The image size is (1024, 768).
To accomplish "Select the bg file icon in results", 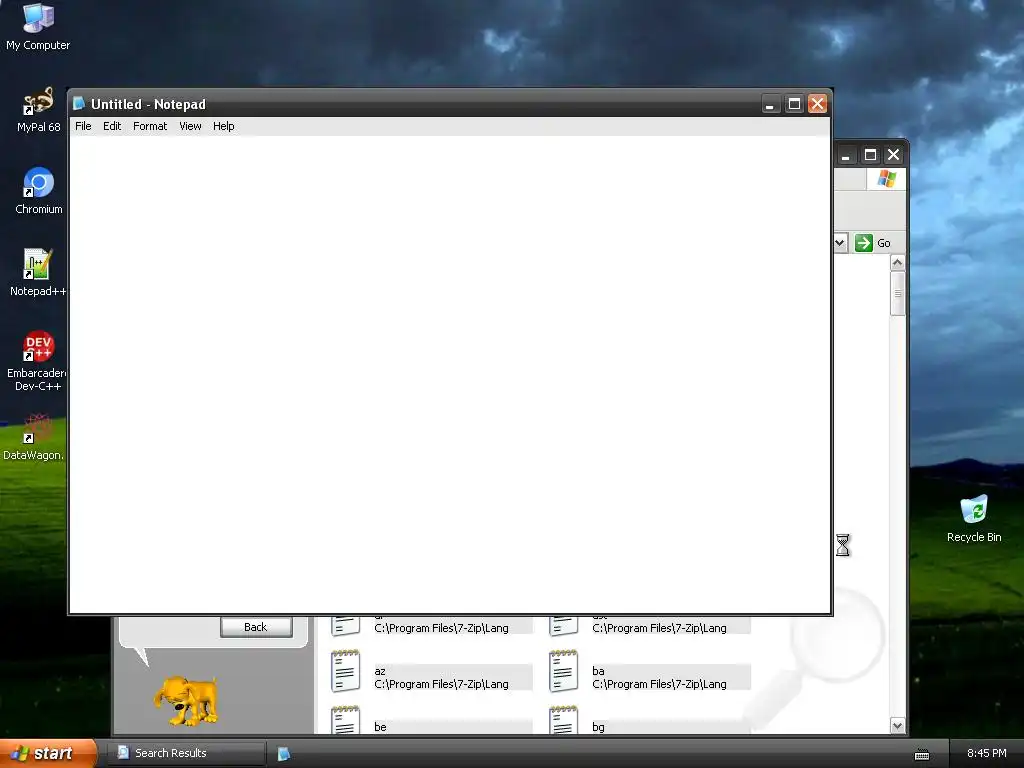I will click(563, 720).
